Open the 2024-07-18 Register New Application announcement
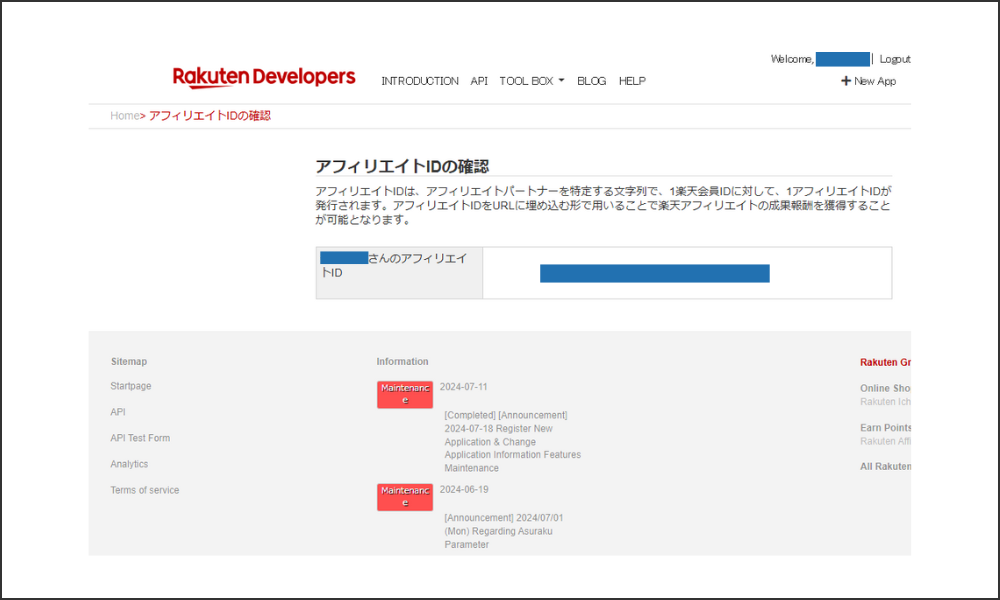The width and height of the screenshot is (1000, 600). click(513, 441)
